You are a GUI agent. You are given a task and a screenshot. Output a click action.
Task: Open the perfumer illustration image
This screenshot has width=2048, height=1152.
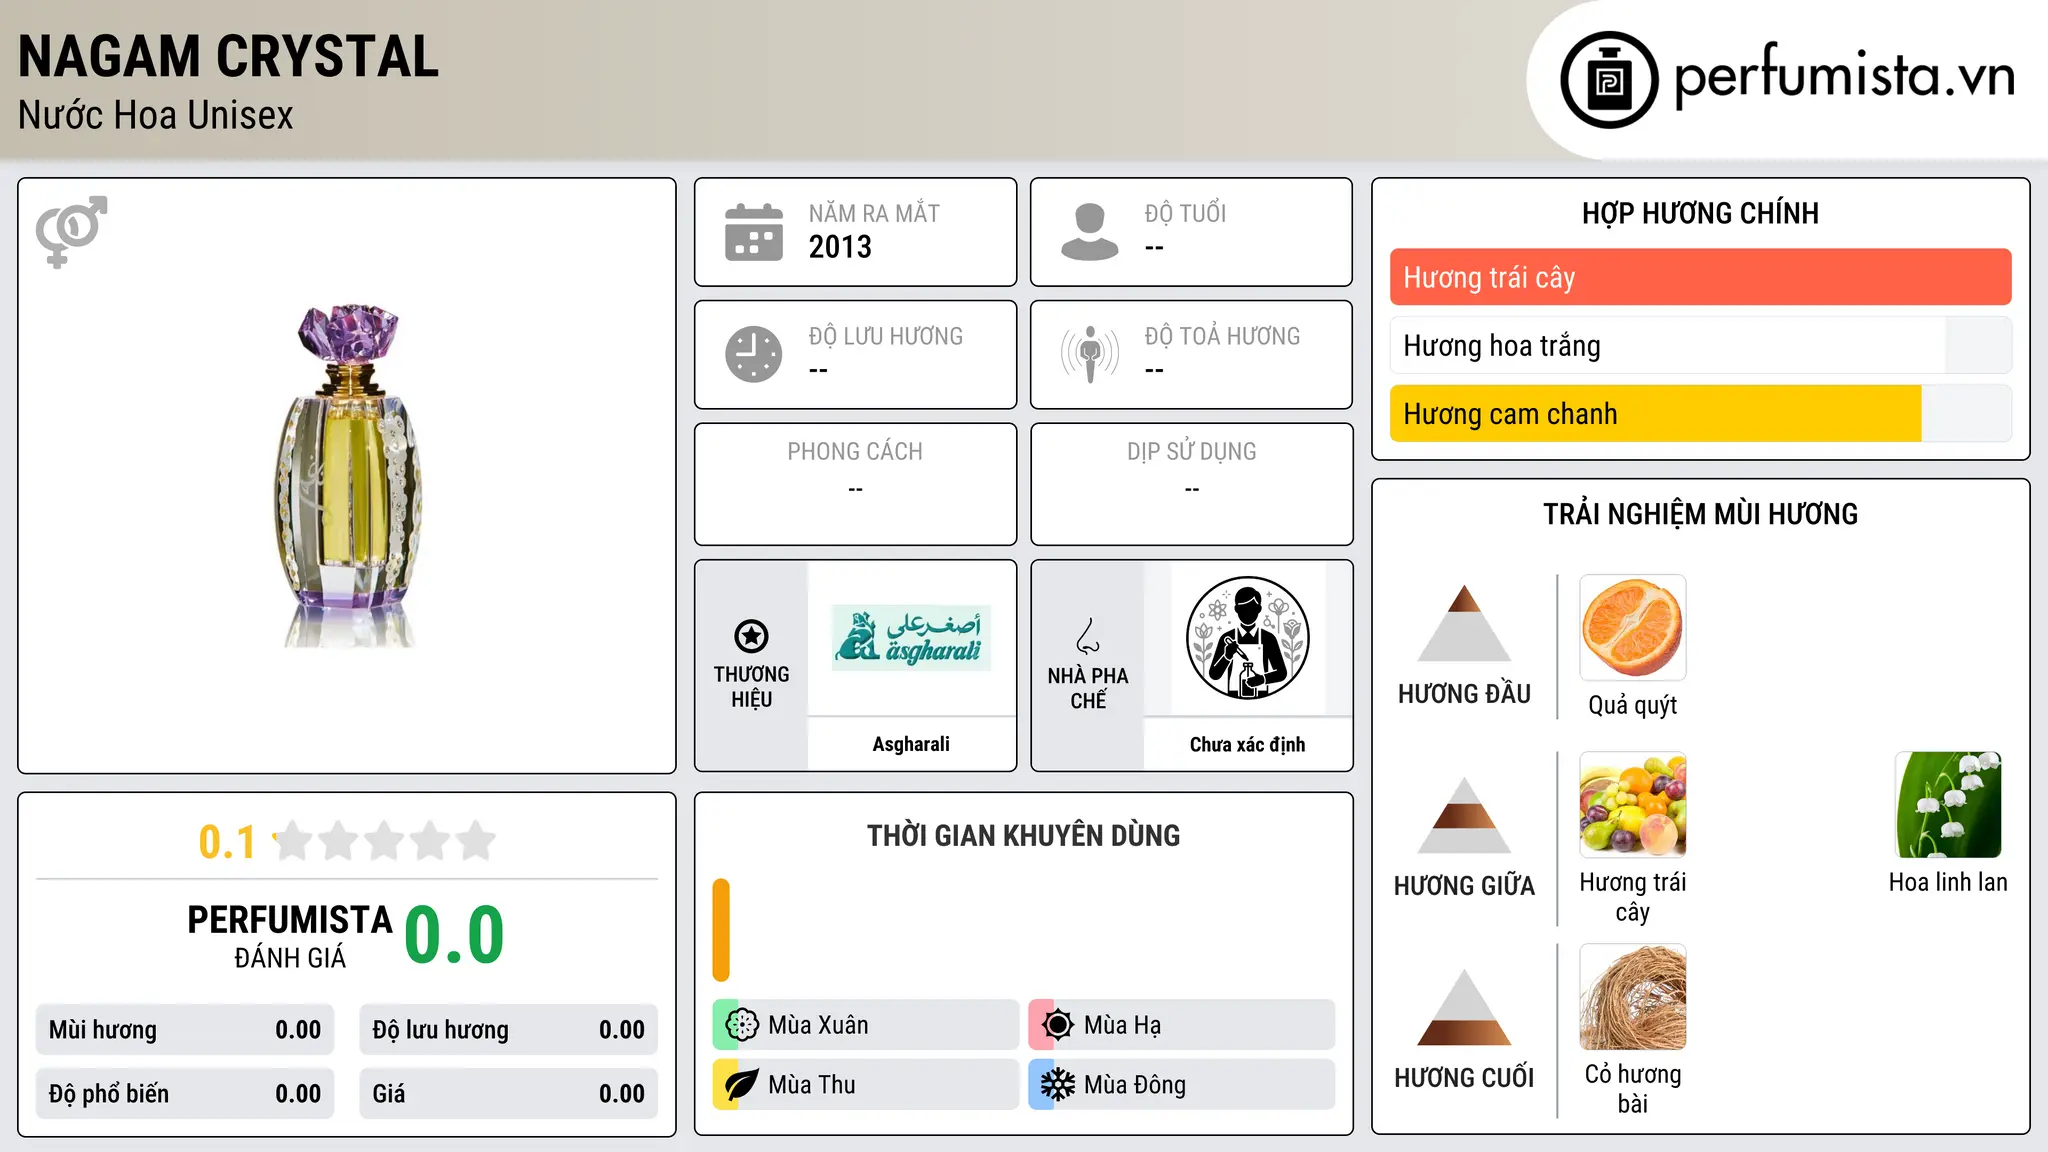tap(1247, 638)
